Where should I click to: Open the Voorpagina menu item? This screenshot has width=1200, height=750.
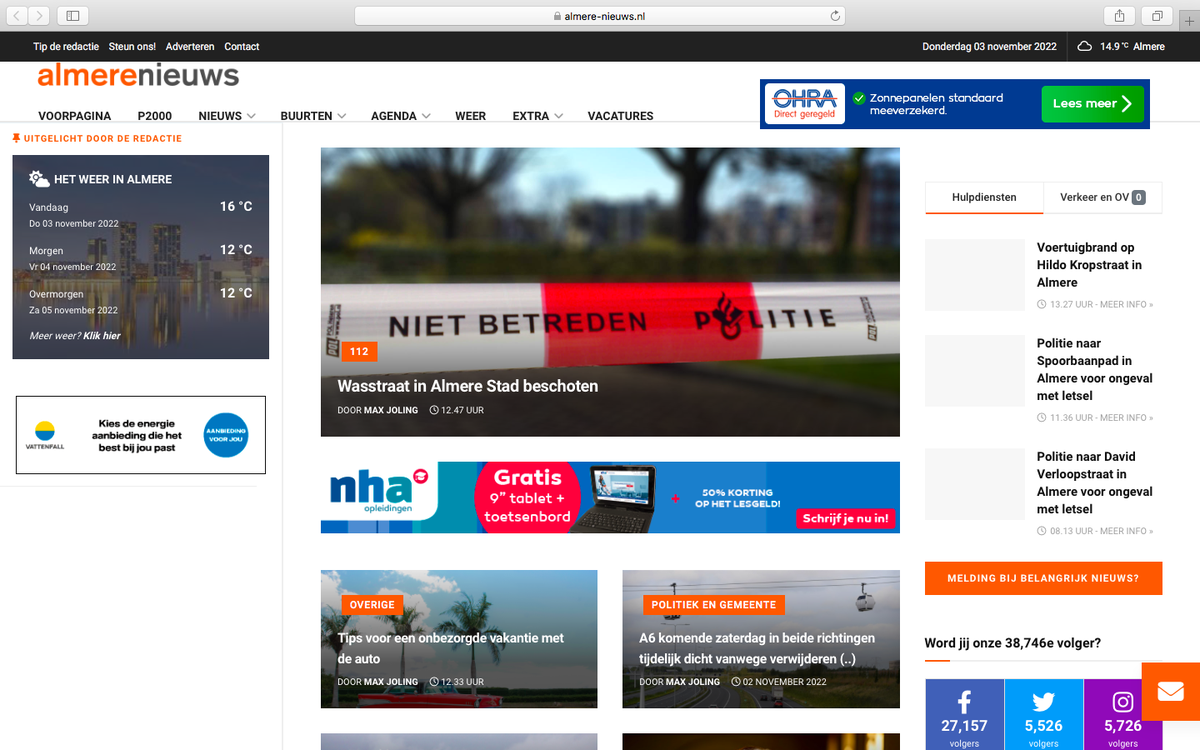[x=75, y=116]
